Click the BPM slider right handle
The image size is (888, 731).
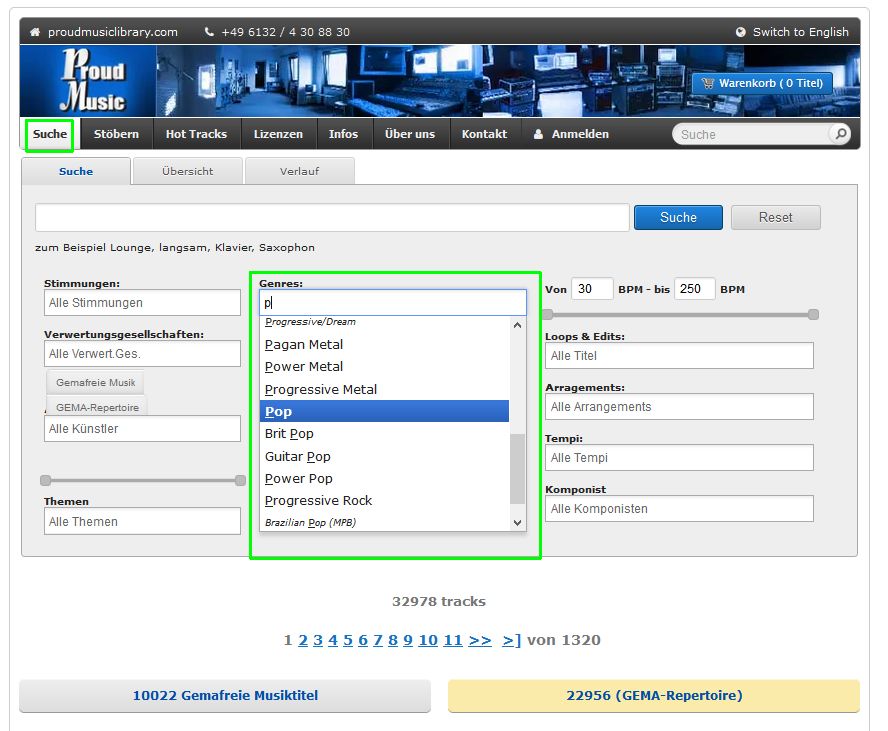point(813,314)
